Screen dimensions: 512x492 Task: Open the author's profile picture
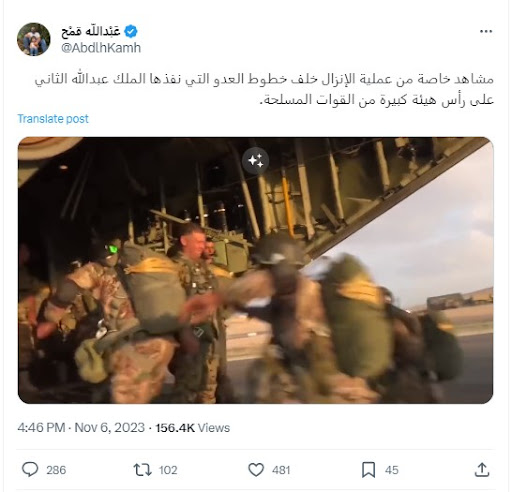click(x=34, y=39)
